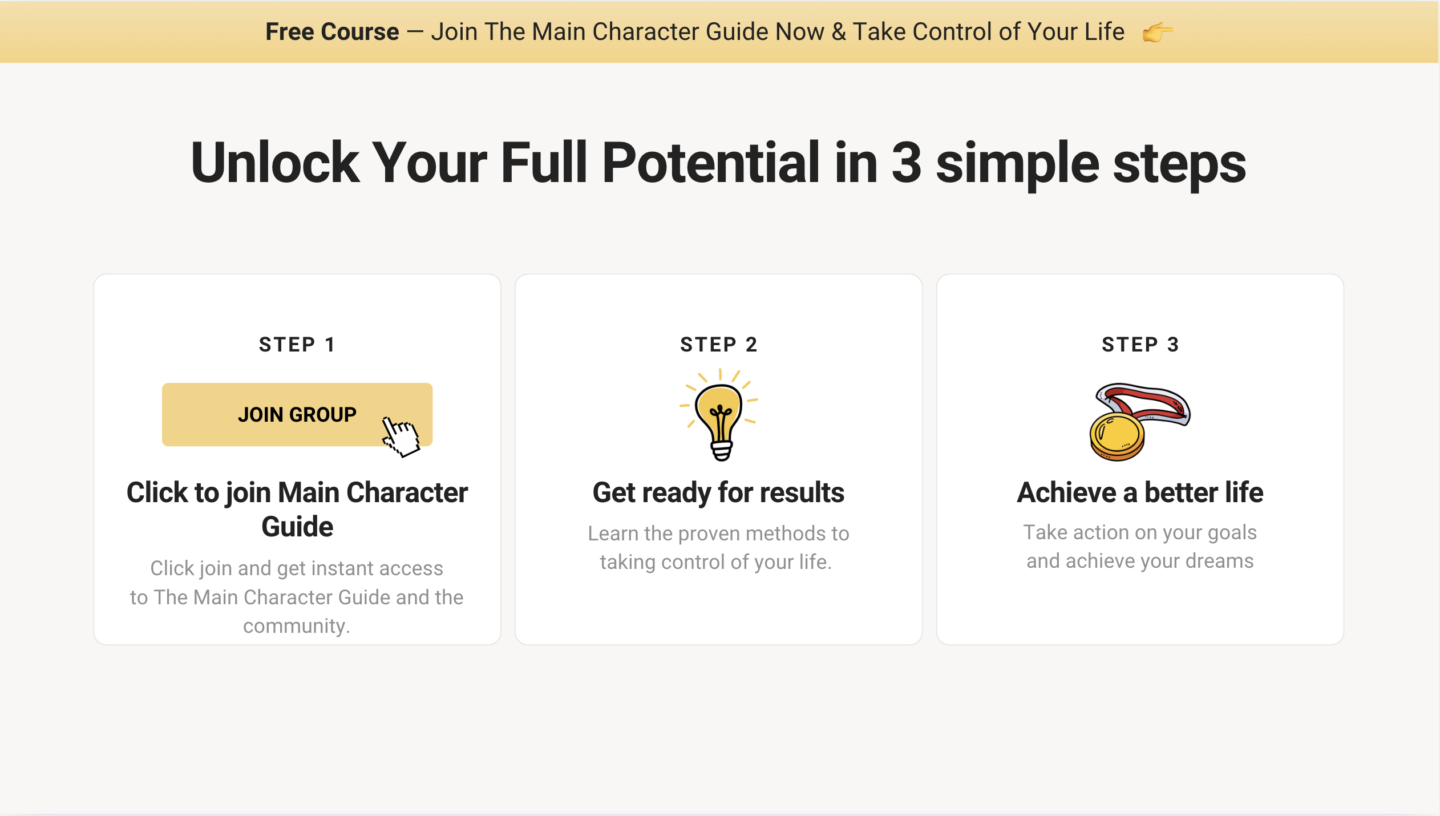Select the STEP 3 label
1440x816 pixels.
(x=1140, y=345)
